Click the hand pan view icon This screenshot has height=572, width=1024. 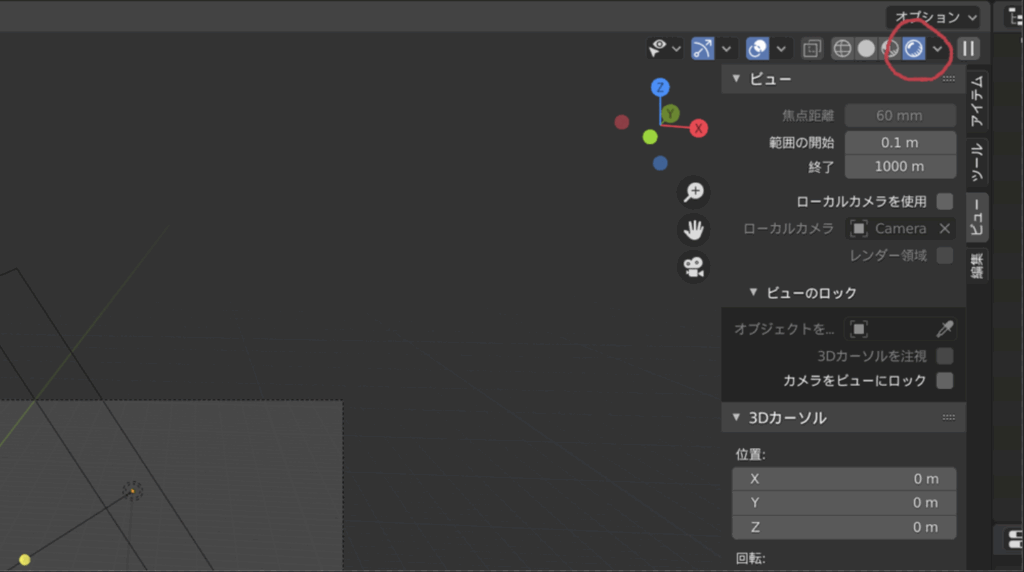[693, 230]
